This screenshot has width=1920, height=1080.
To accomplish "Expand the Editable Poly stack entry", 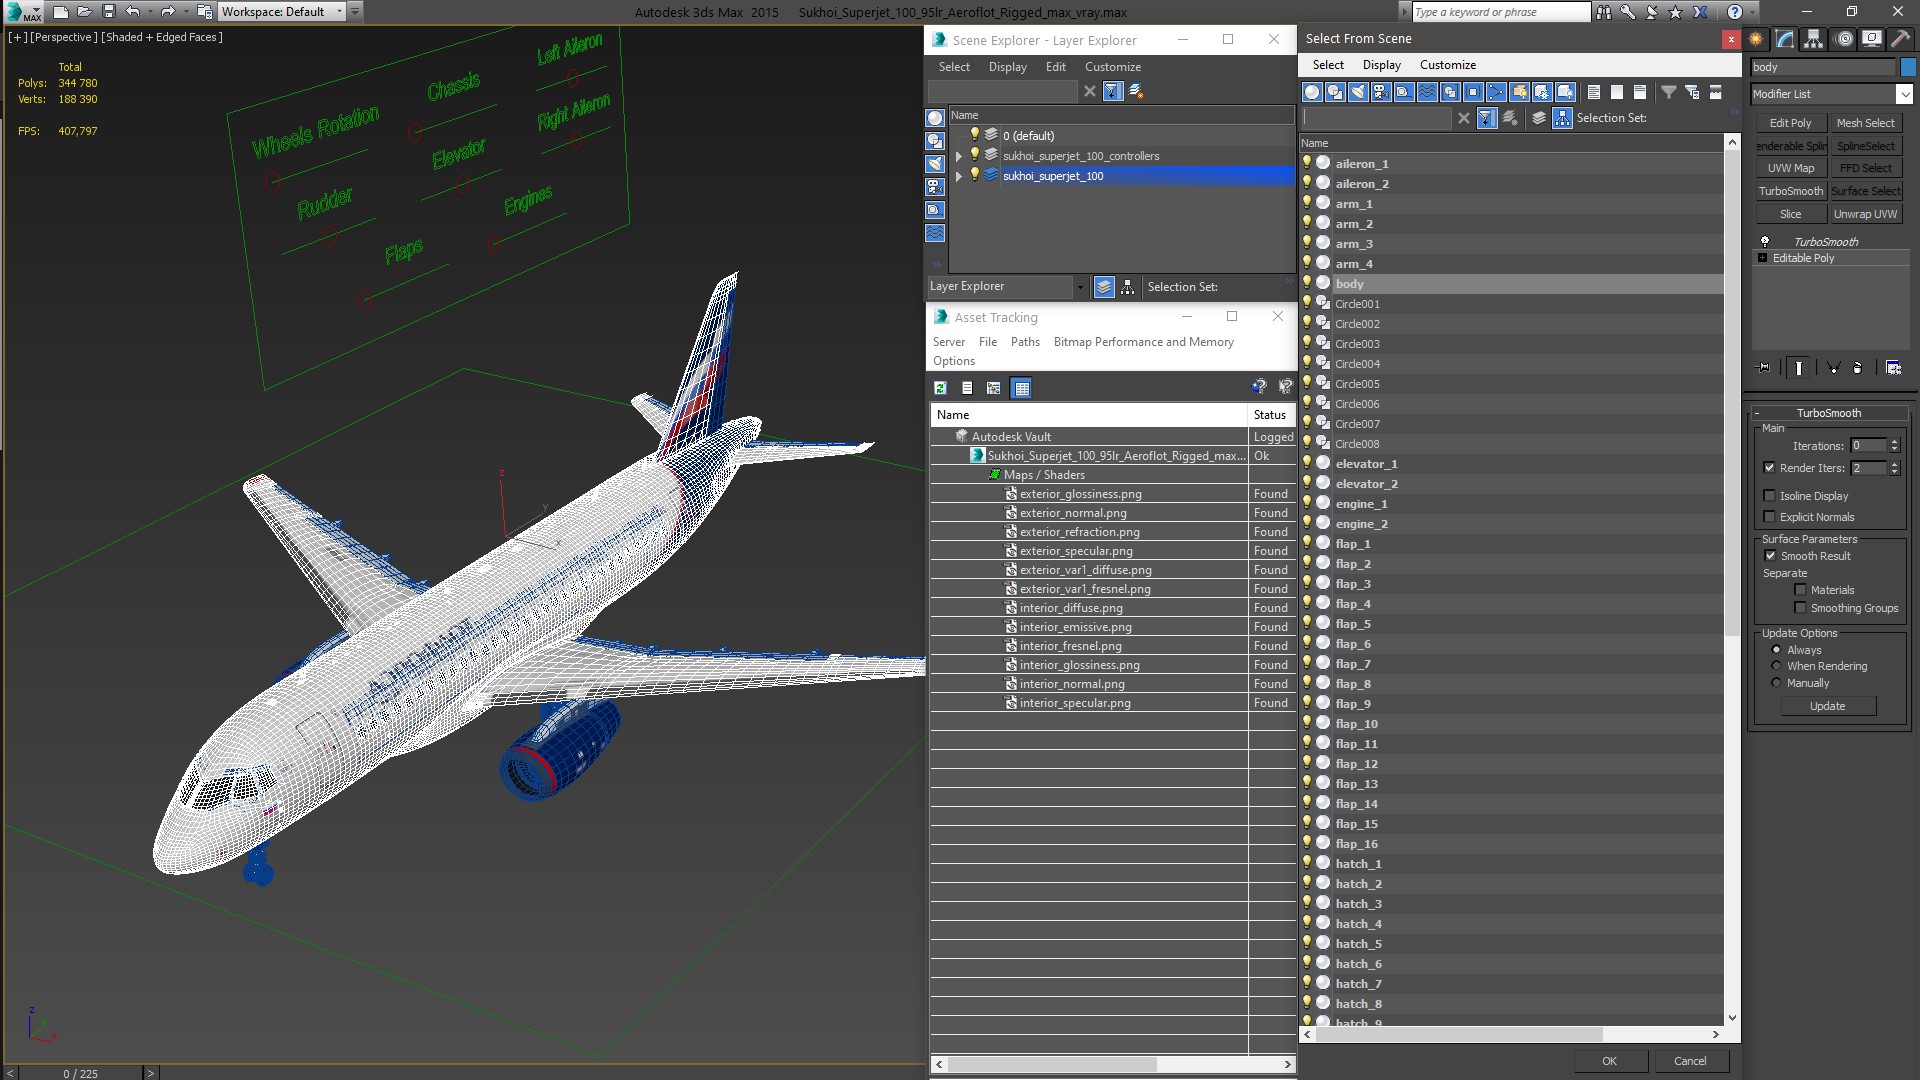I will pyautogui.click(x=1762, y=258).
